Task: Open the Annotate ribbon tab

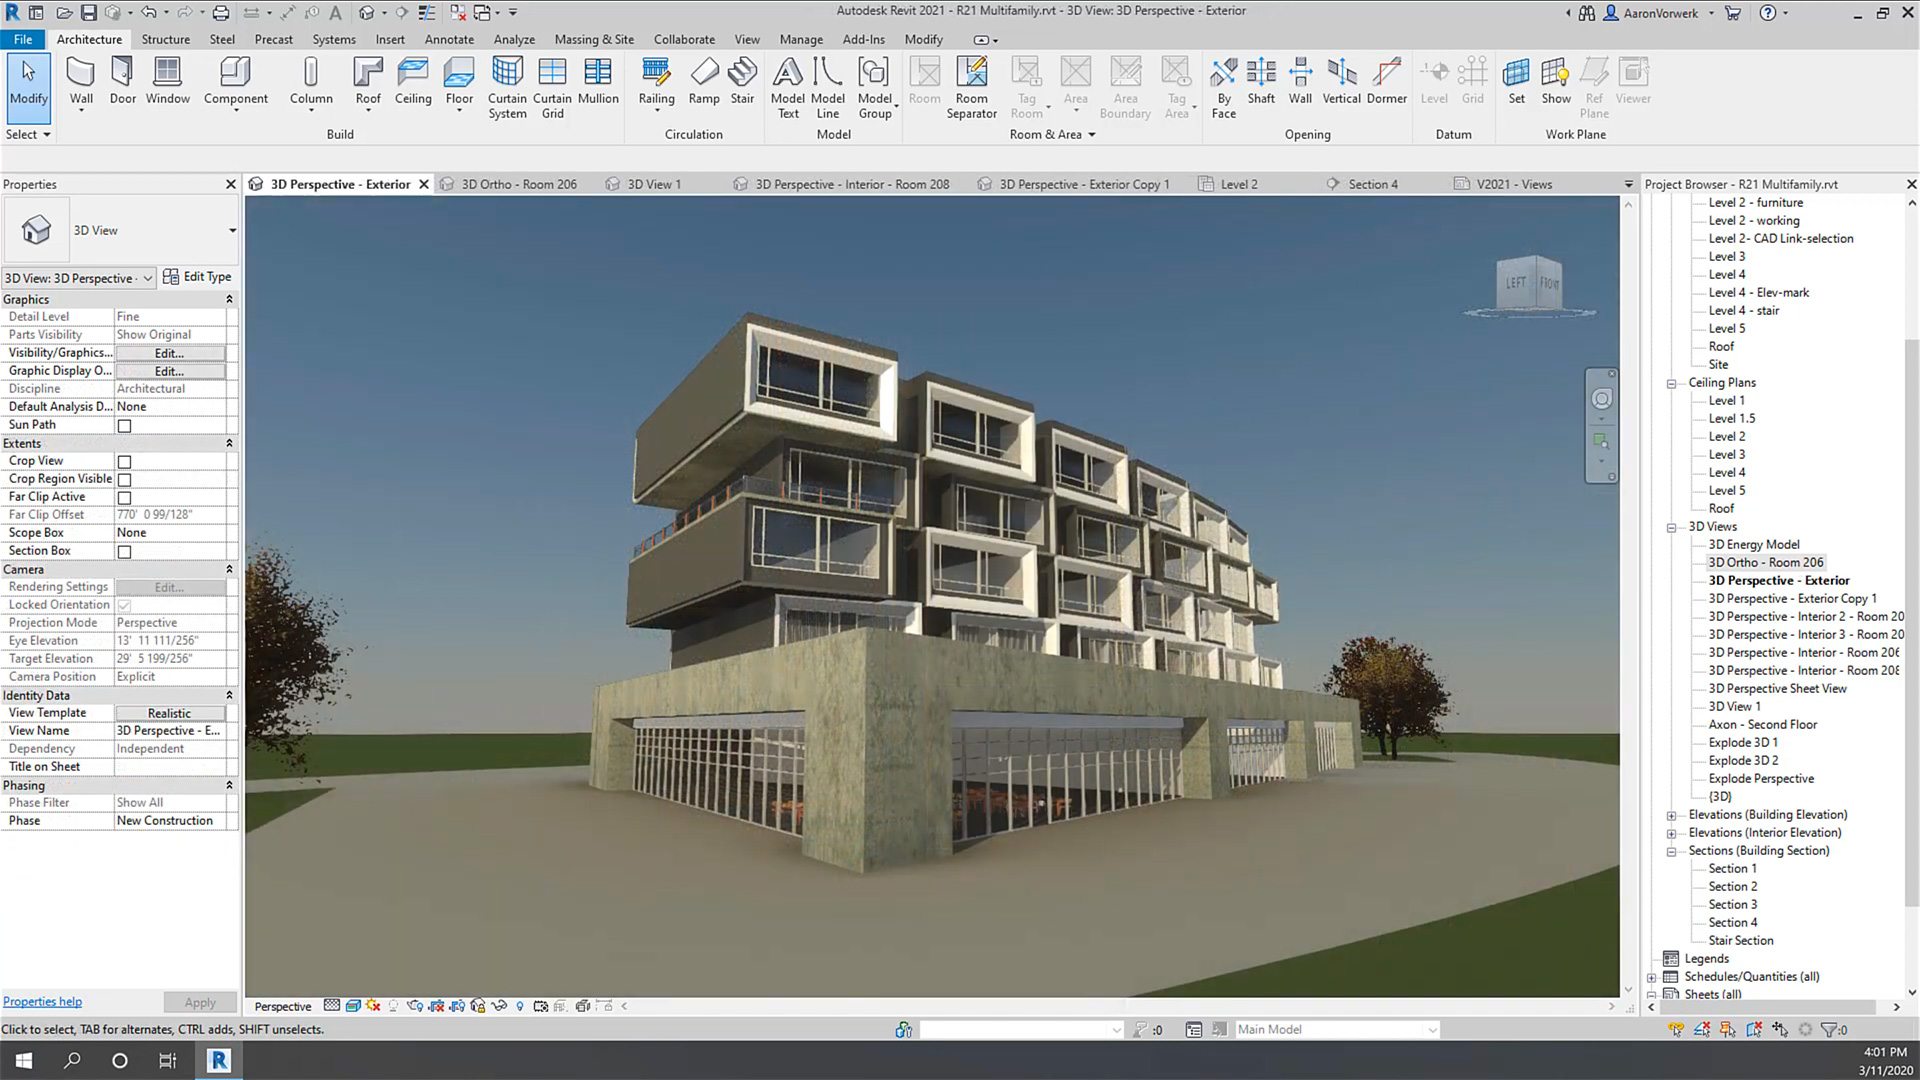Action: point(448,38)
